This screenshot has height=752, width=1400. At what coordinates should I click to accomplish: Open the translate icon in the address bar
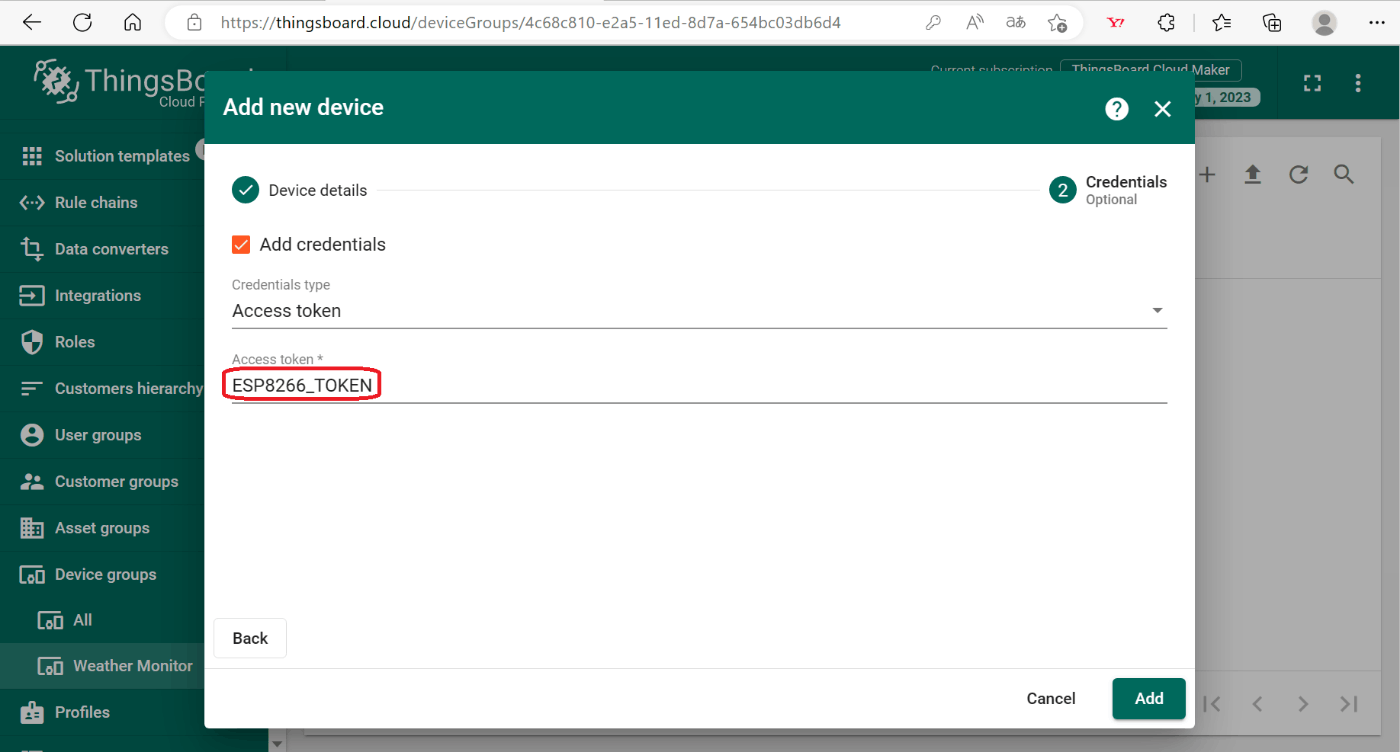1015,22
